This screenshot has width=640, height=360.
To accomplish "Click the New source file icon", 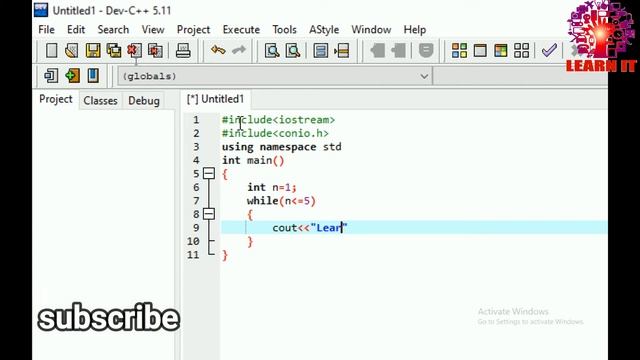I will [x=51, y=51].
